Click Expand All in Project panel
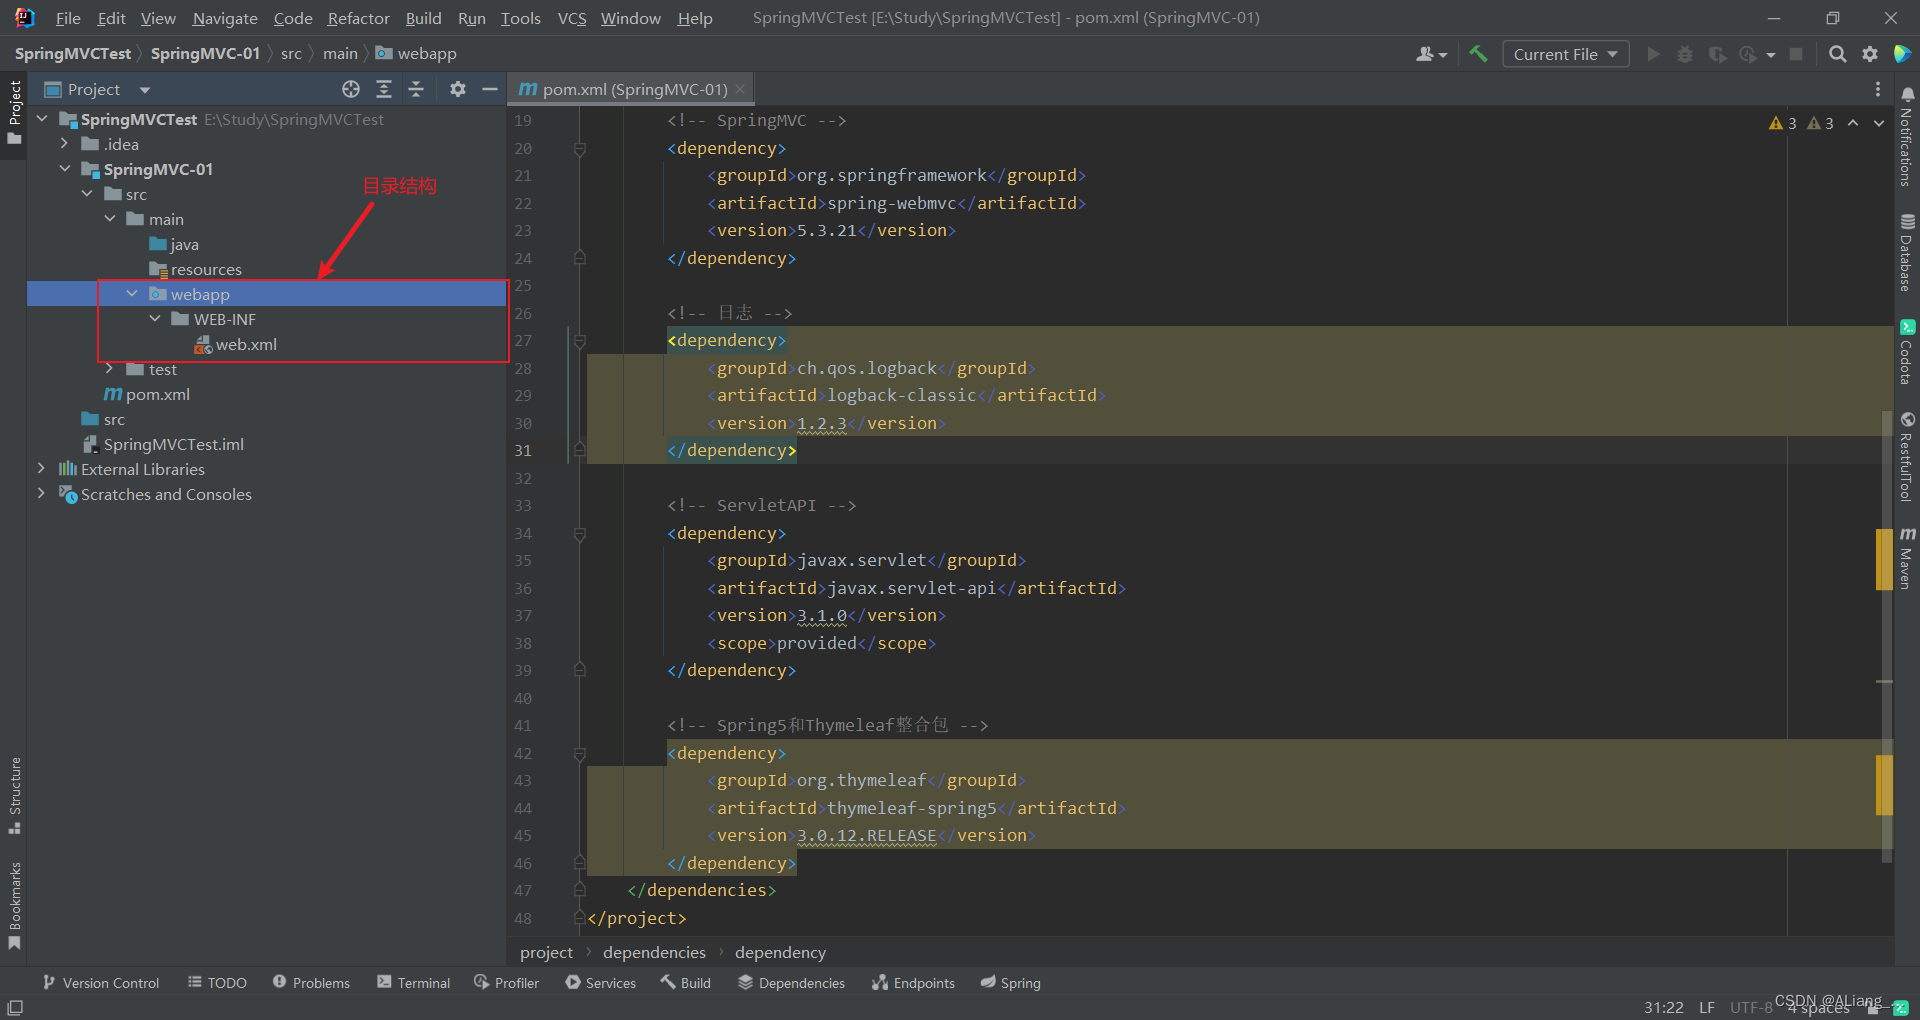 click(x=384, y=89)
